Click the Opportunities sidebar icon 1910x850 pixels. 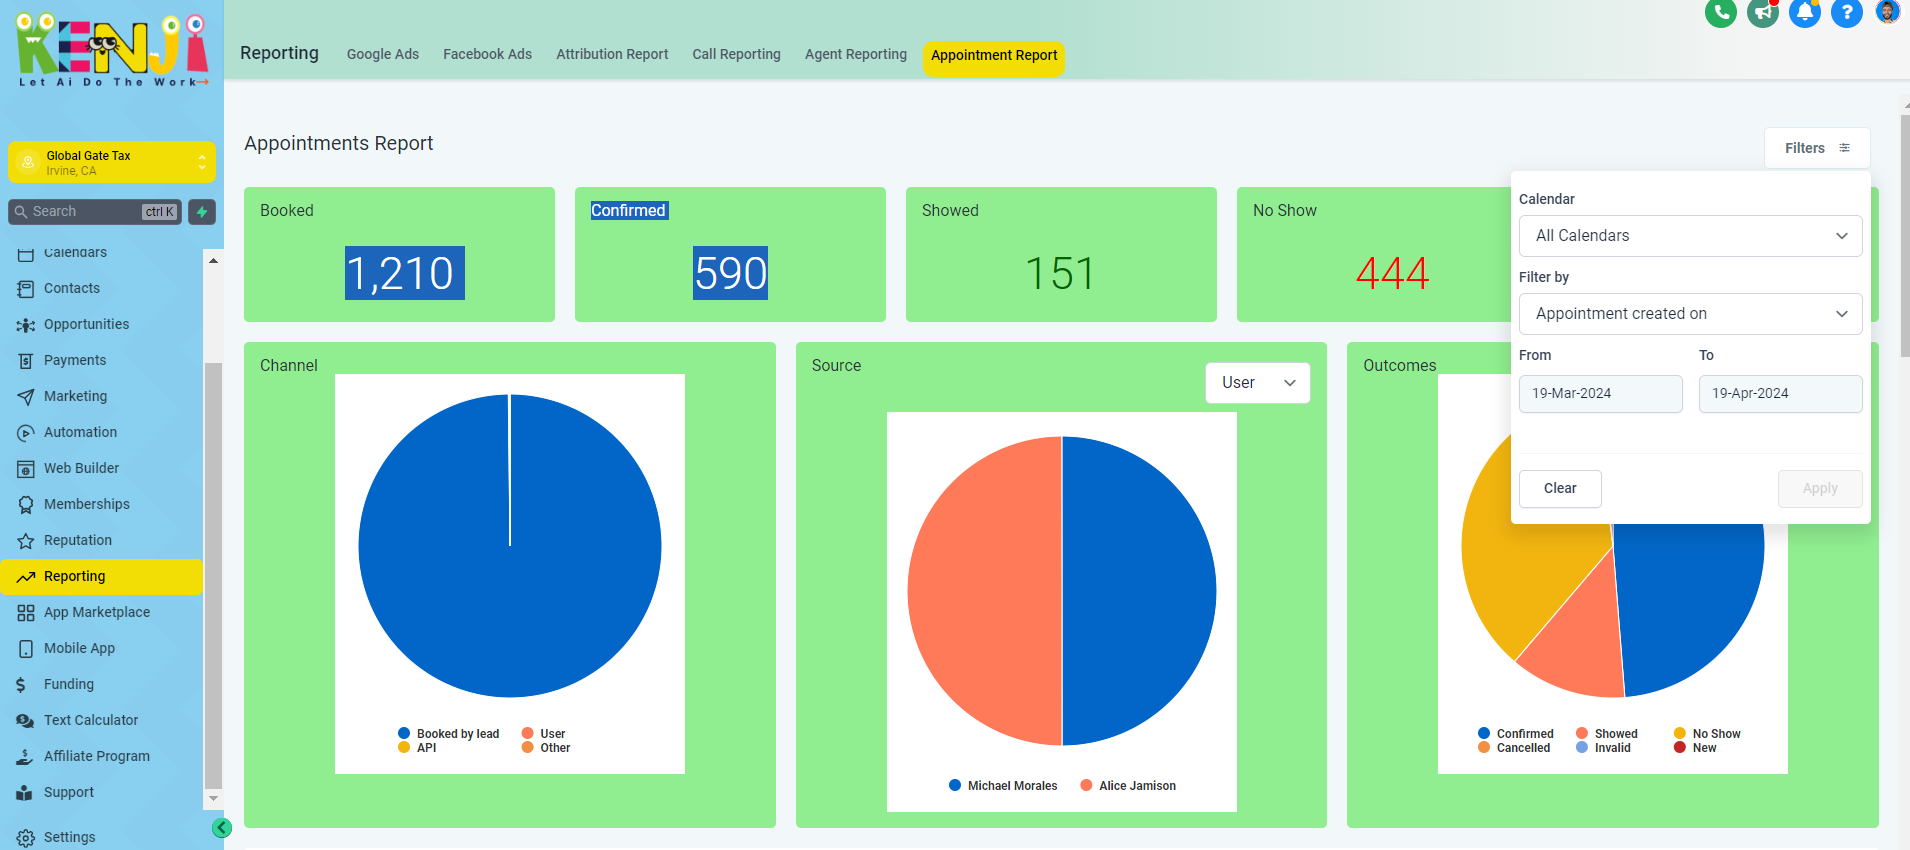pyautogui.click(x=26, y=325)
